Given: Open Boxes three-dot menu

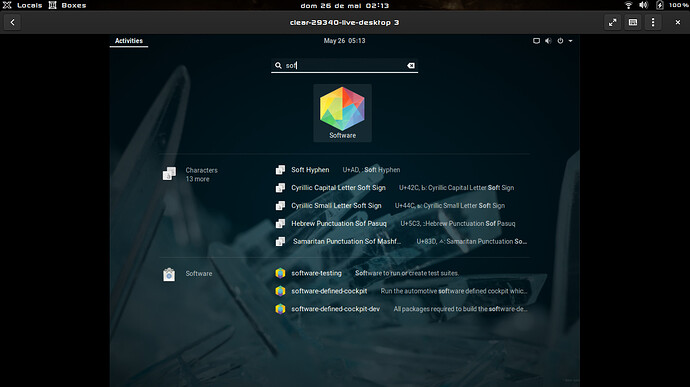Looking at the screenshot, I should [653, 22].
